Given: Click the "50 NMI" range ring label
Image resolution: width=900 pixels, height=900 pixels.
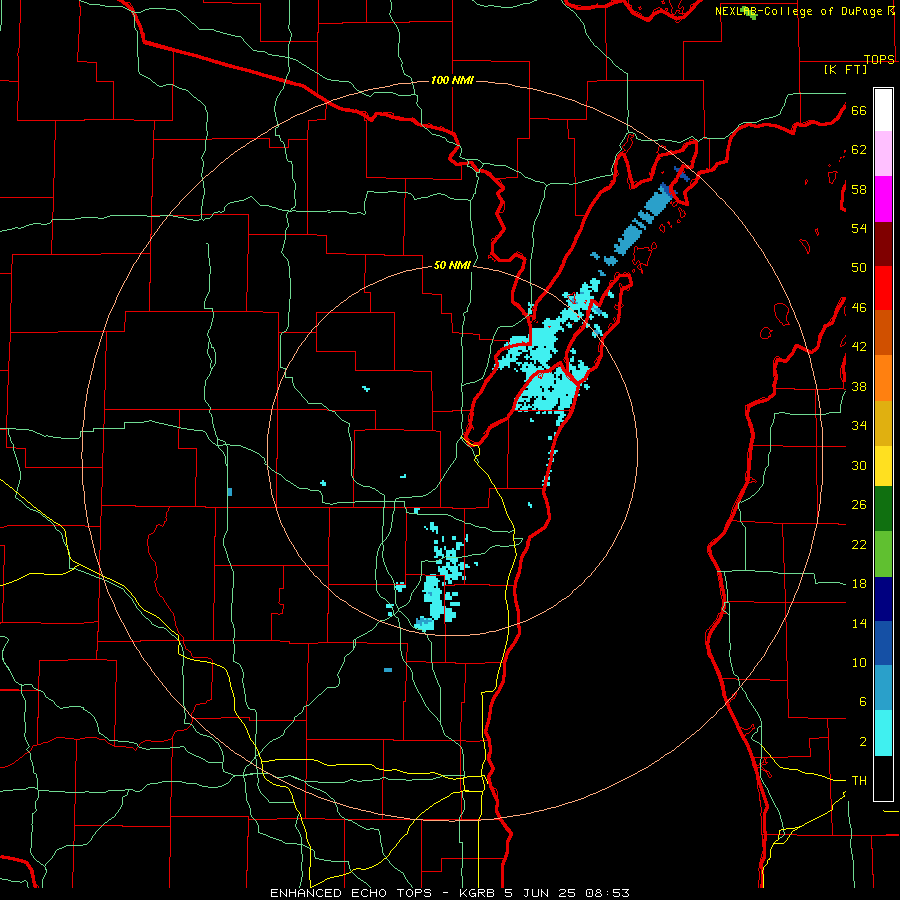Looking at the screenshot, I should [452, 265].
